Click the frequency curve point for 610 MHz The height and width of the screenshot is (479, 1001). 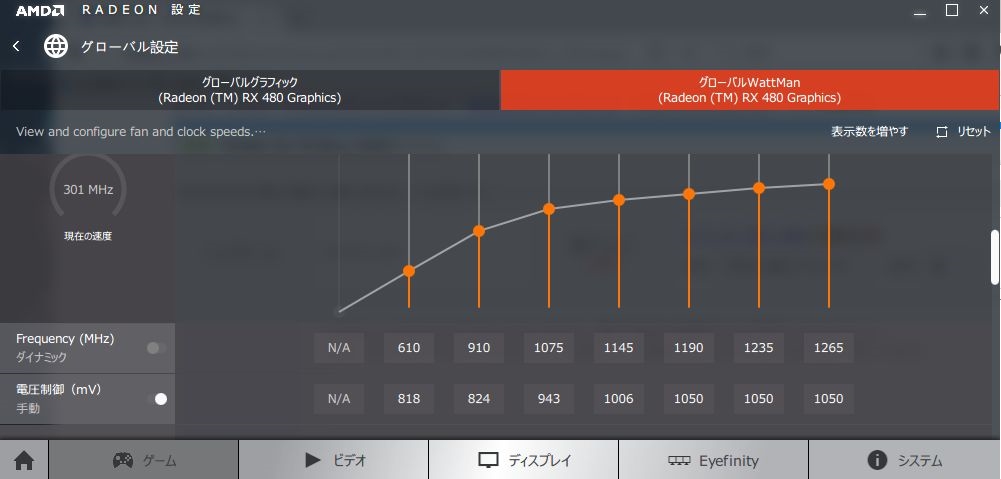tap(409, 271)
